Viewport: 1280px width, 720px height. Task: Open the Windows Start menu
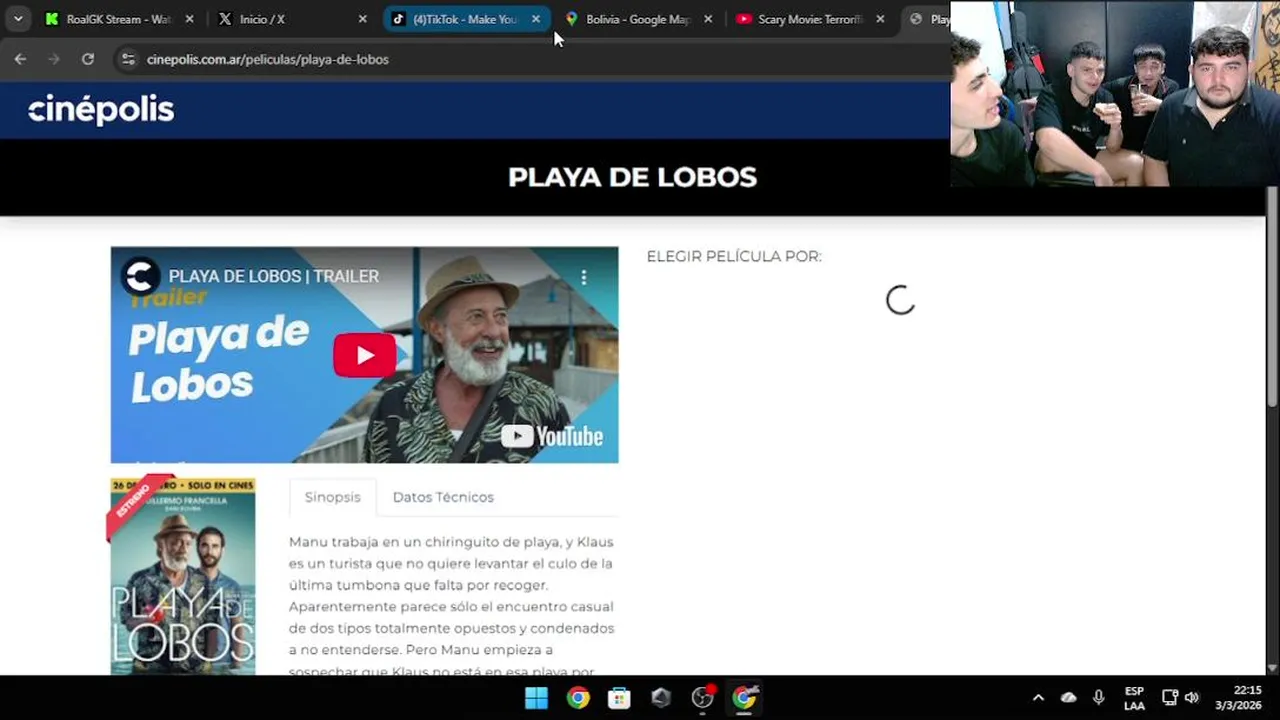tap(536, 698)
